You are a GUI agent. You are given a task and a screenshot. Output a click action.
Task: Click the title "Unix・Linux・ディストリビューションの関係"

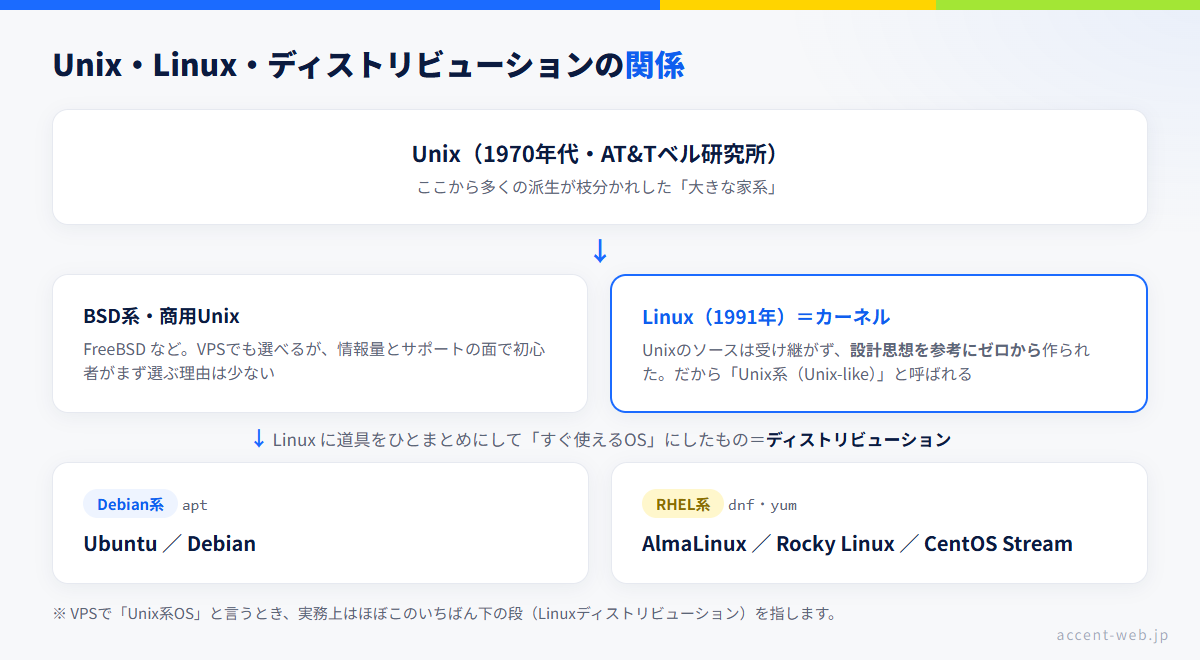coord(368,65)
